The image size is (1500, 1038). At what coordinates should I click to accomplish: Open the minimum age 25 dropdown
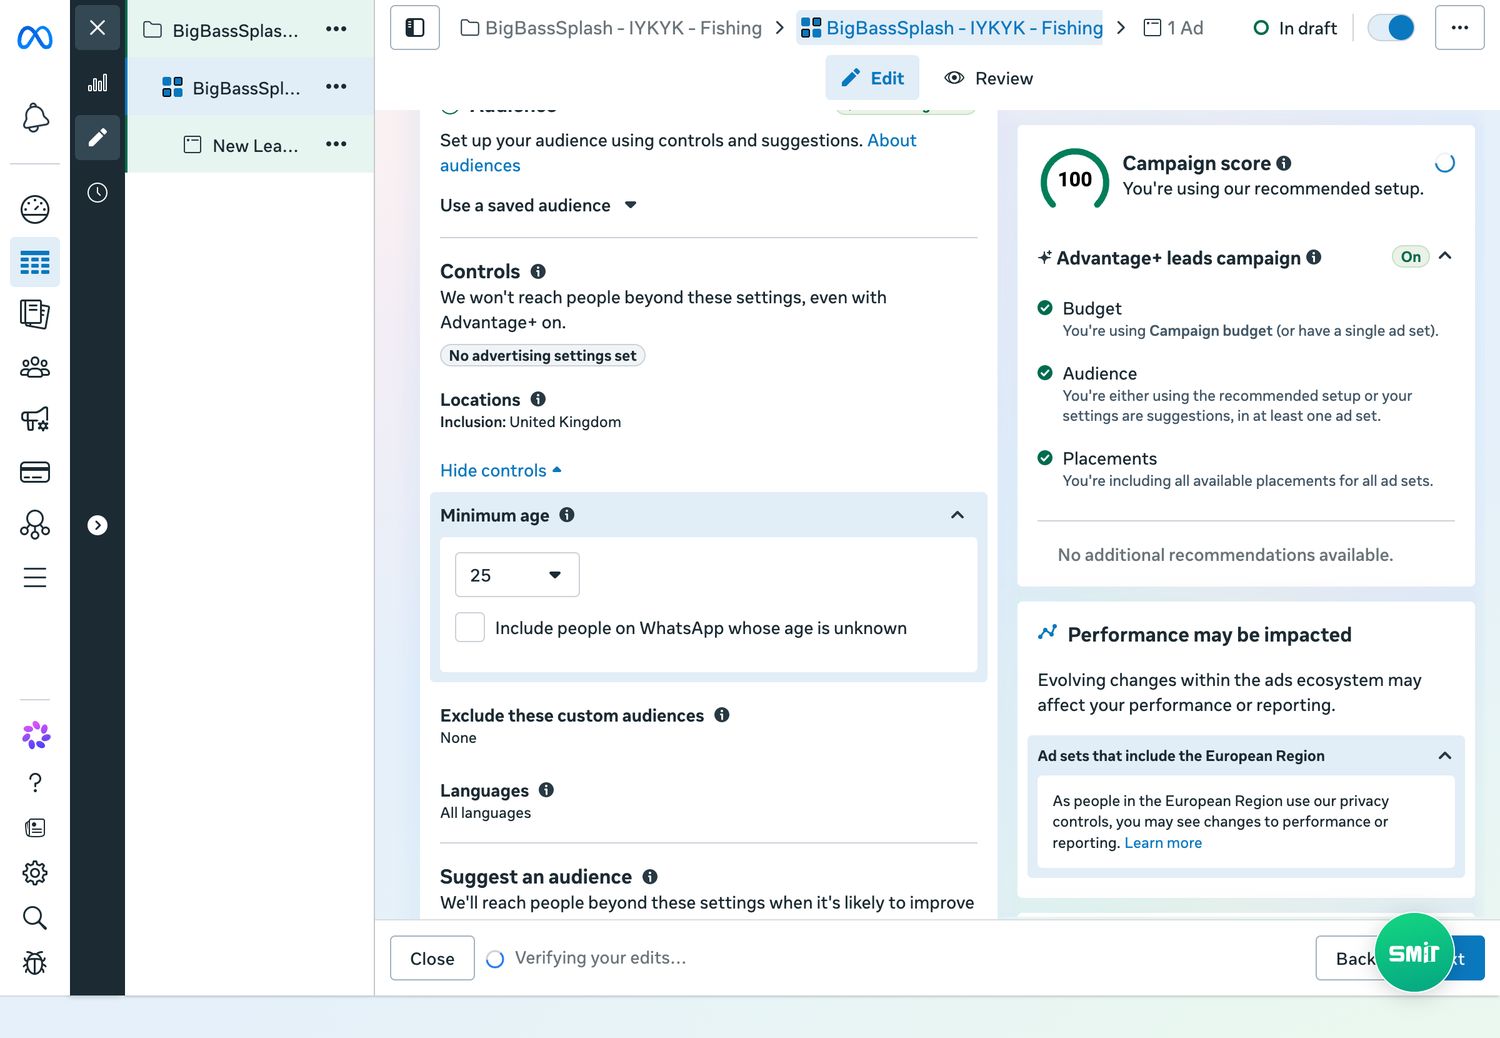pyautogui.click(x=517, y=575)
